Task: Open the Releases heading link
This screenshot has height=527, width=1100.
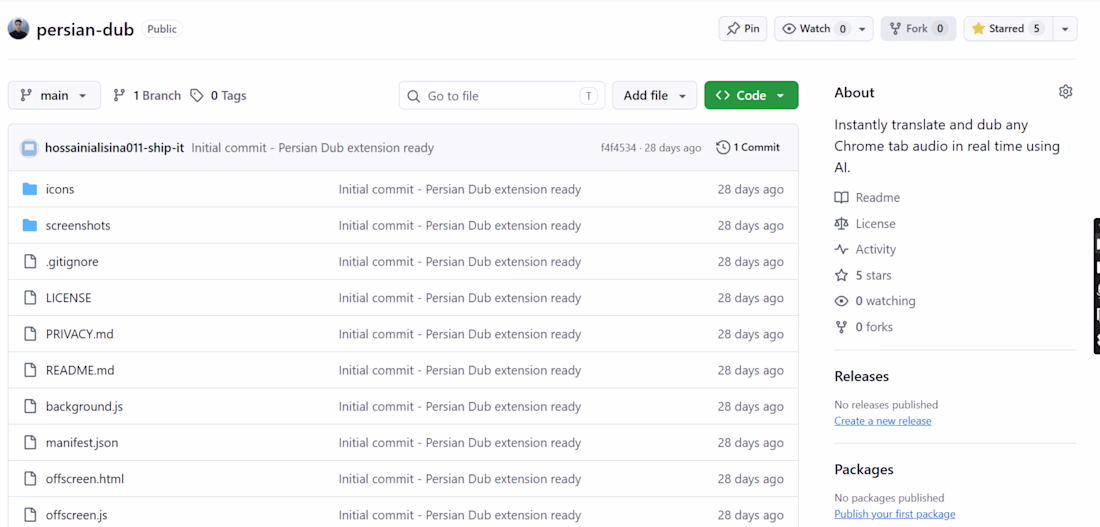Action: coord(861,376)
